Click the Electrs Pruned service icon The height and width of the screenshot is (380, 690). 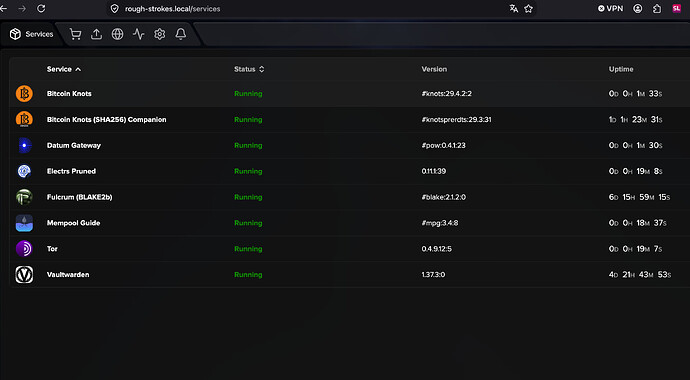tap(24, 171)
